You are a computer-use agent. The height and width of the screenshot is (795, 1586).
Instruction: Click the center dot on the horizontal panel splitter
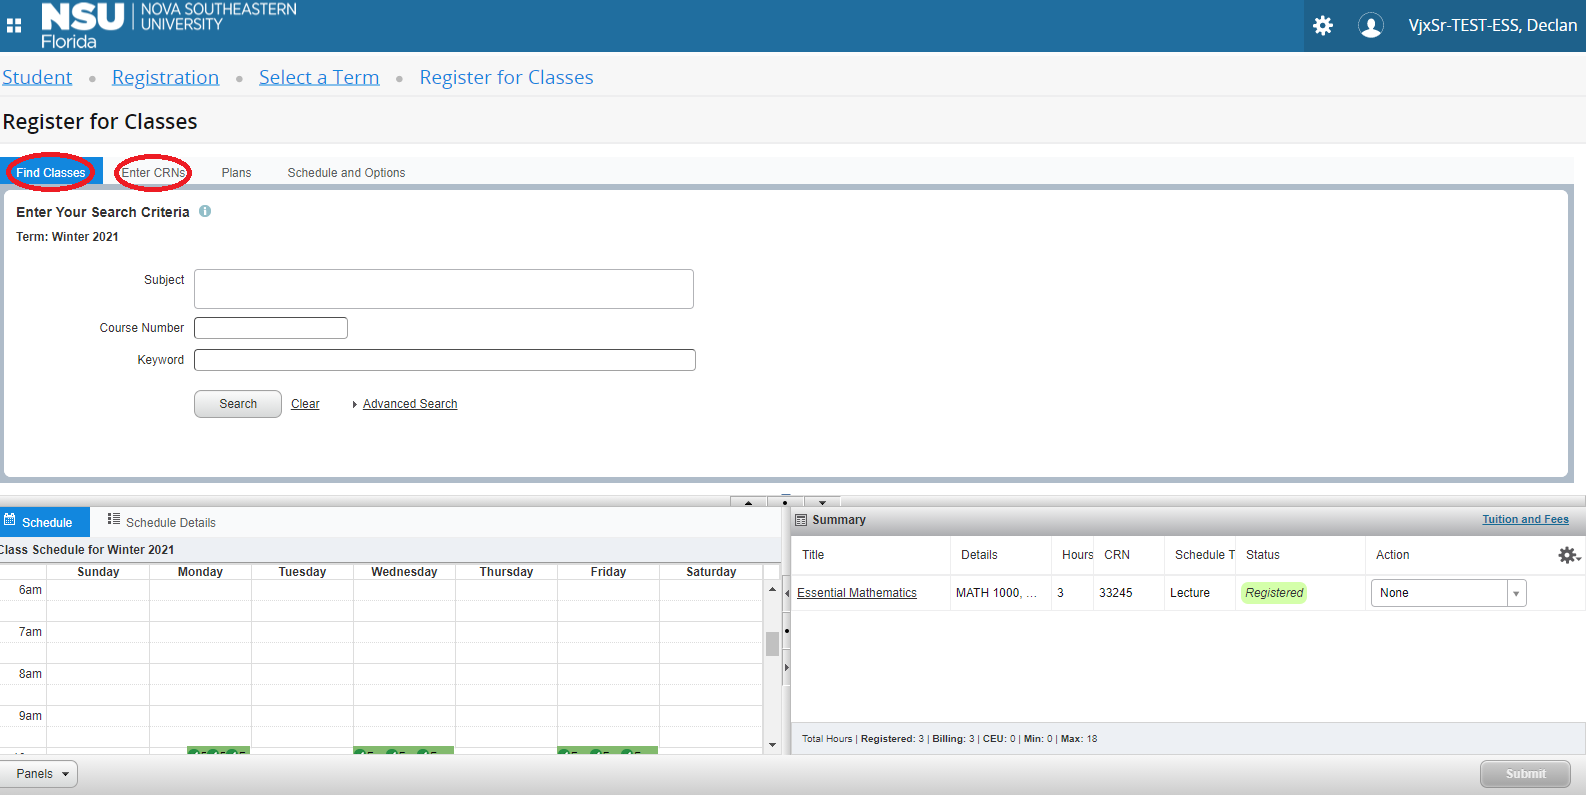click(785, 502)
